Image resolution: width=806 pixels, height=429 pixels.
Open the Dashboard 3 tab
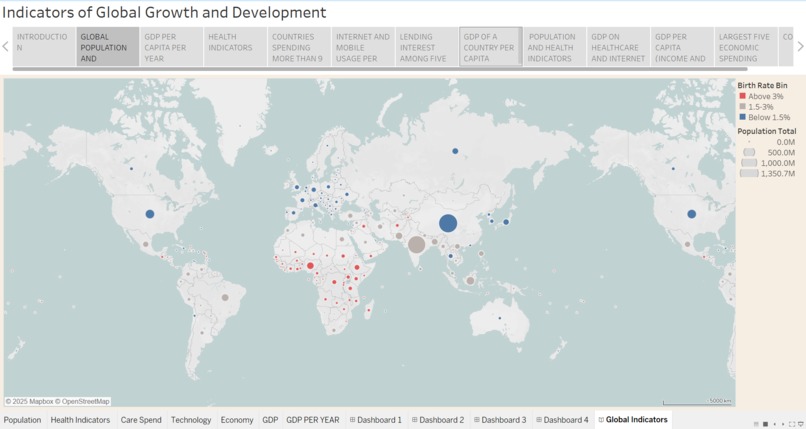[500, 420]
